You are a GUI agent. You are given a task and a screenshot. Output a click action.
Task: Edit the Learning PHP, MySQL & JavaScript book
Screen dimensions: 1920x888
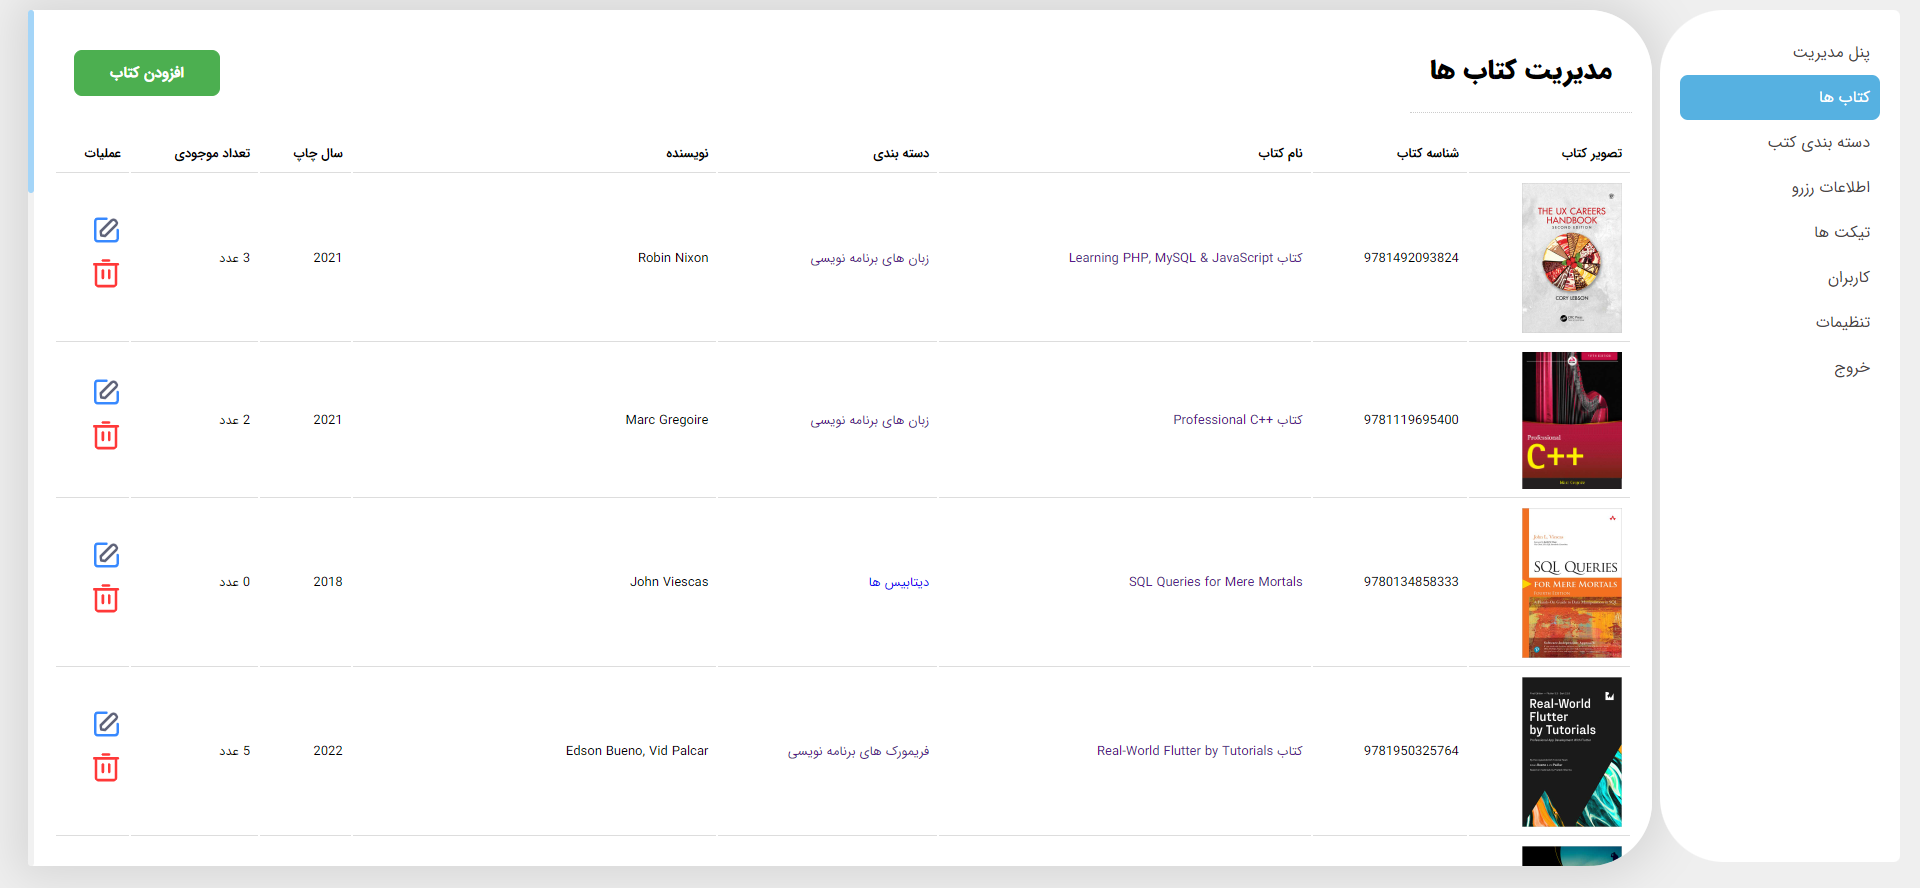pos(106,230)
